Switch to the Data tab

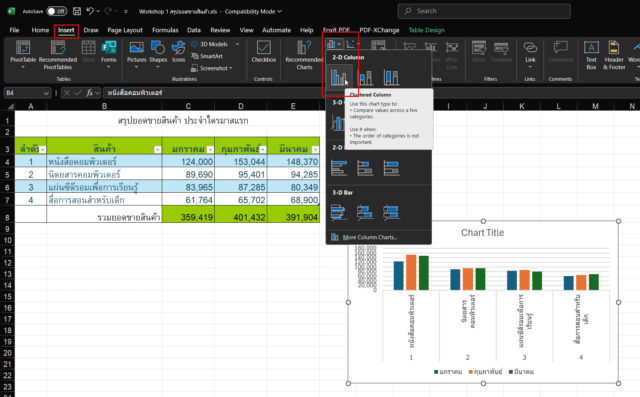pyautogui.click(x=194, y=30)
